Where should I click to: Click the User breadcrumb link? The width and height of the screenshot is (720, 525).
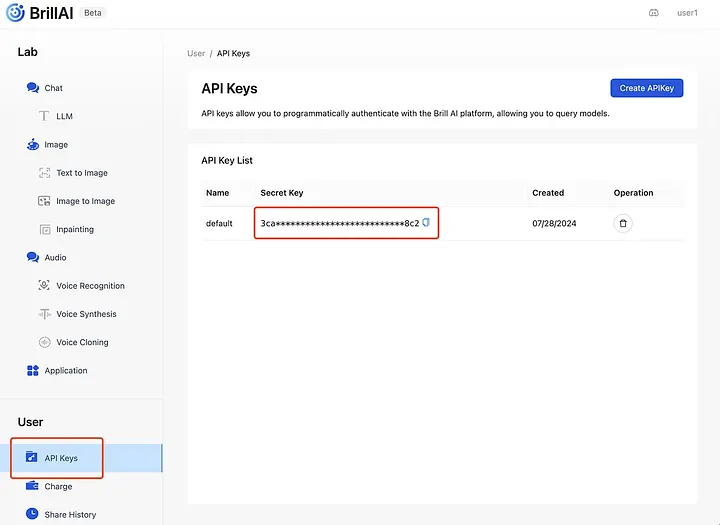pos(196,53)
